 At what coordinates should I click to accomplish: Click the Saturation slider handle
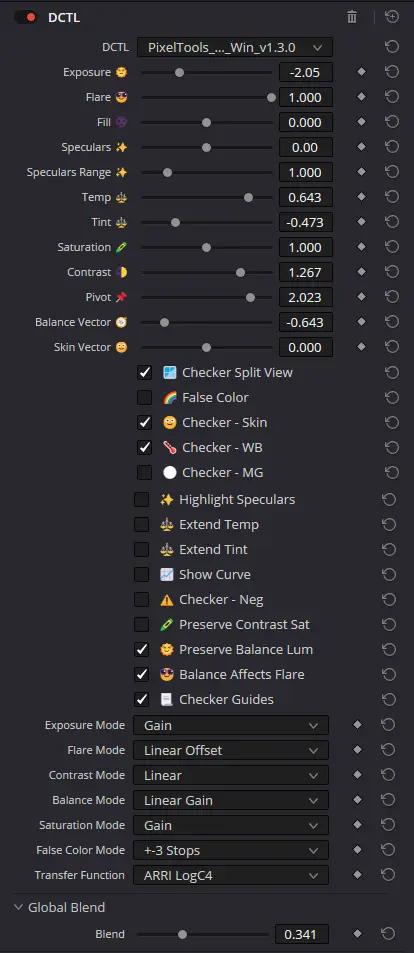pyautogui.click(x=206, y=247)
